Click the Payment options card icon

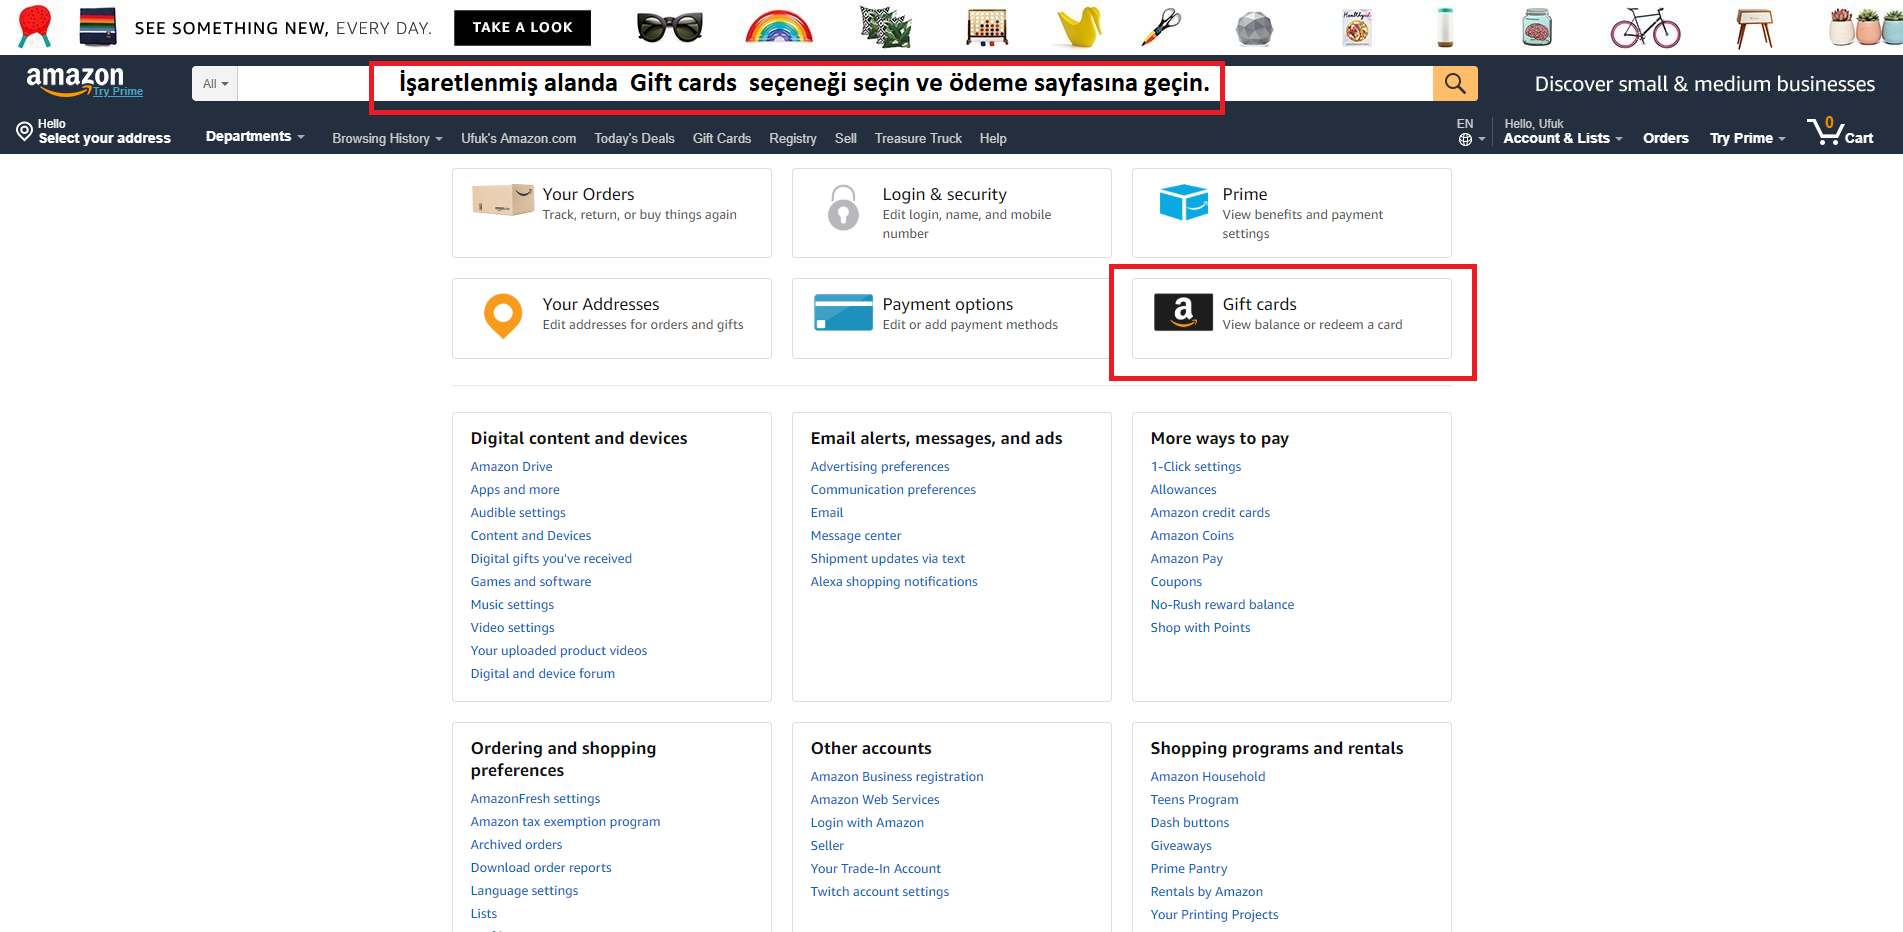click(x=843, y=312)
